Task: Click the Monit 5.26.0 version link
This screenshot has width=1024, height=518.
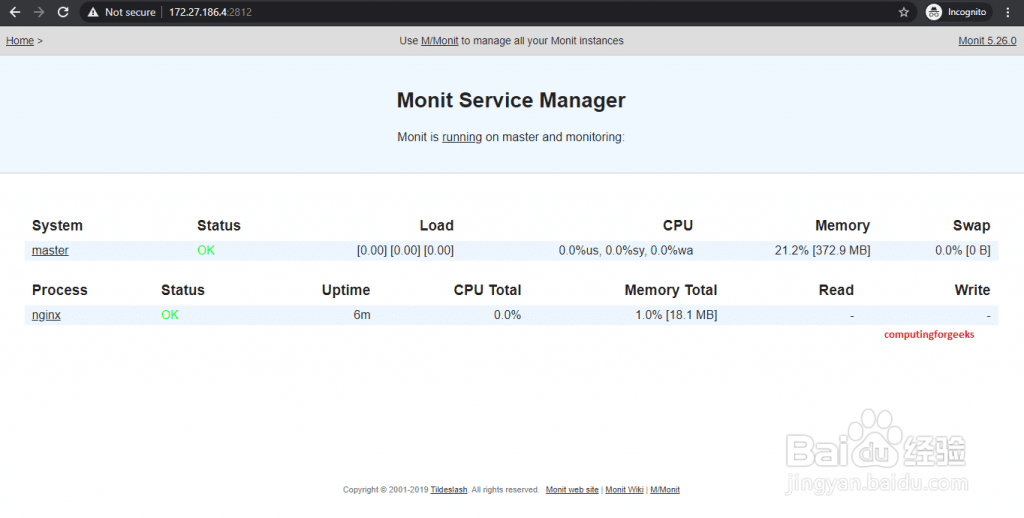Action: point(987,41)
